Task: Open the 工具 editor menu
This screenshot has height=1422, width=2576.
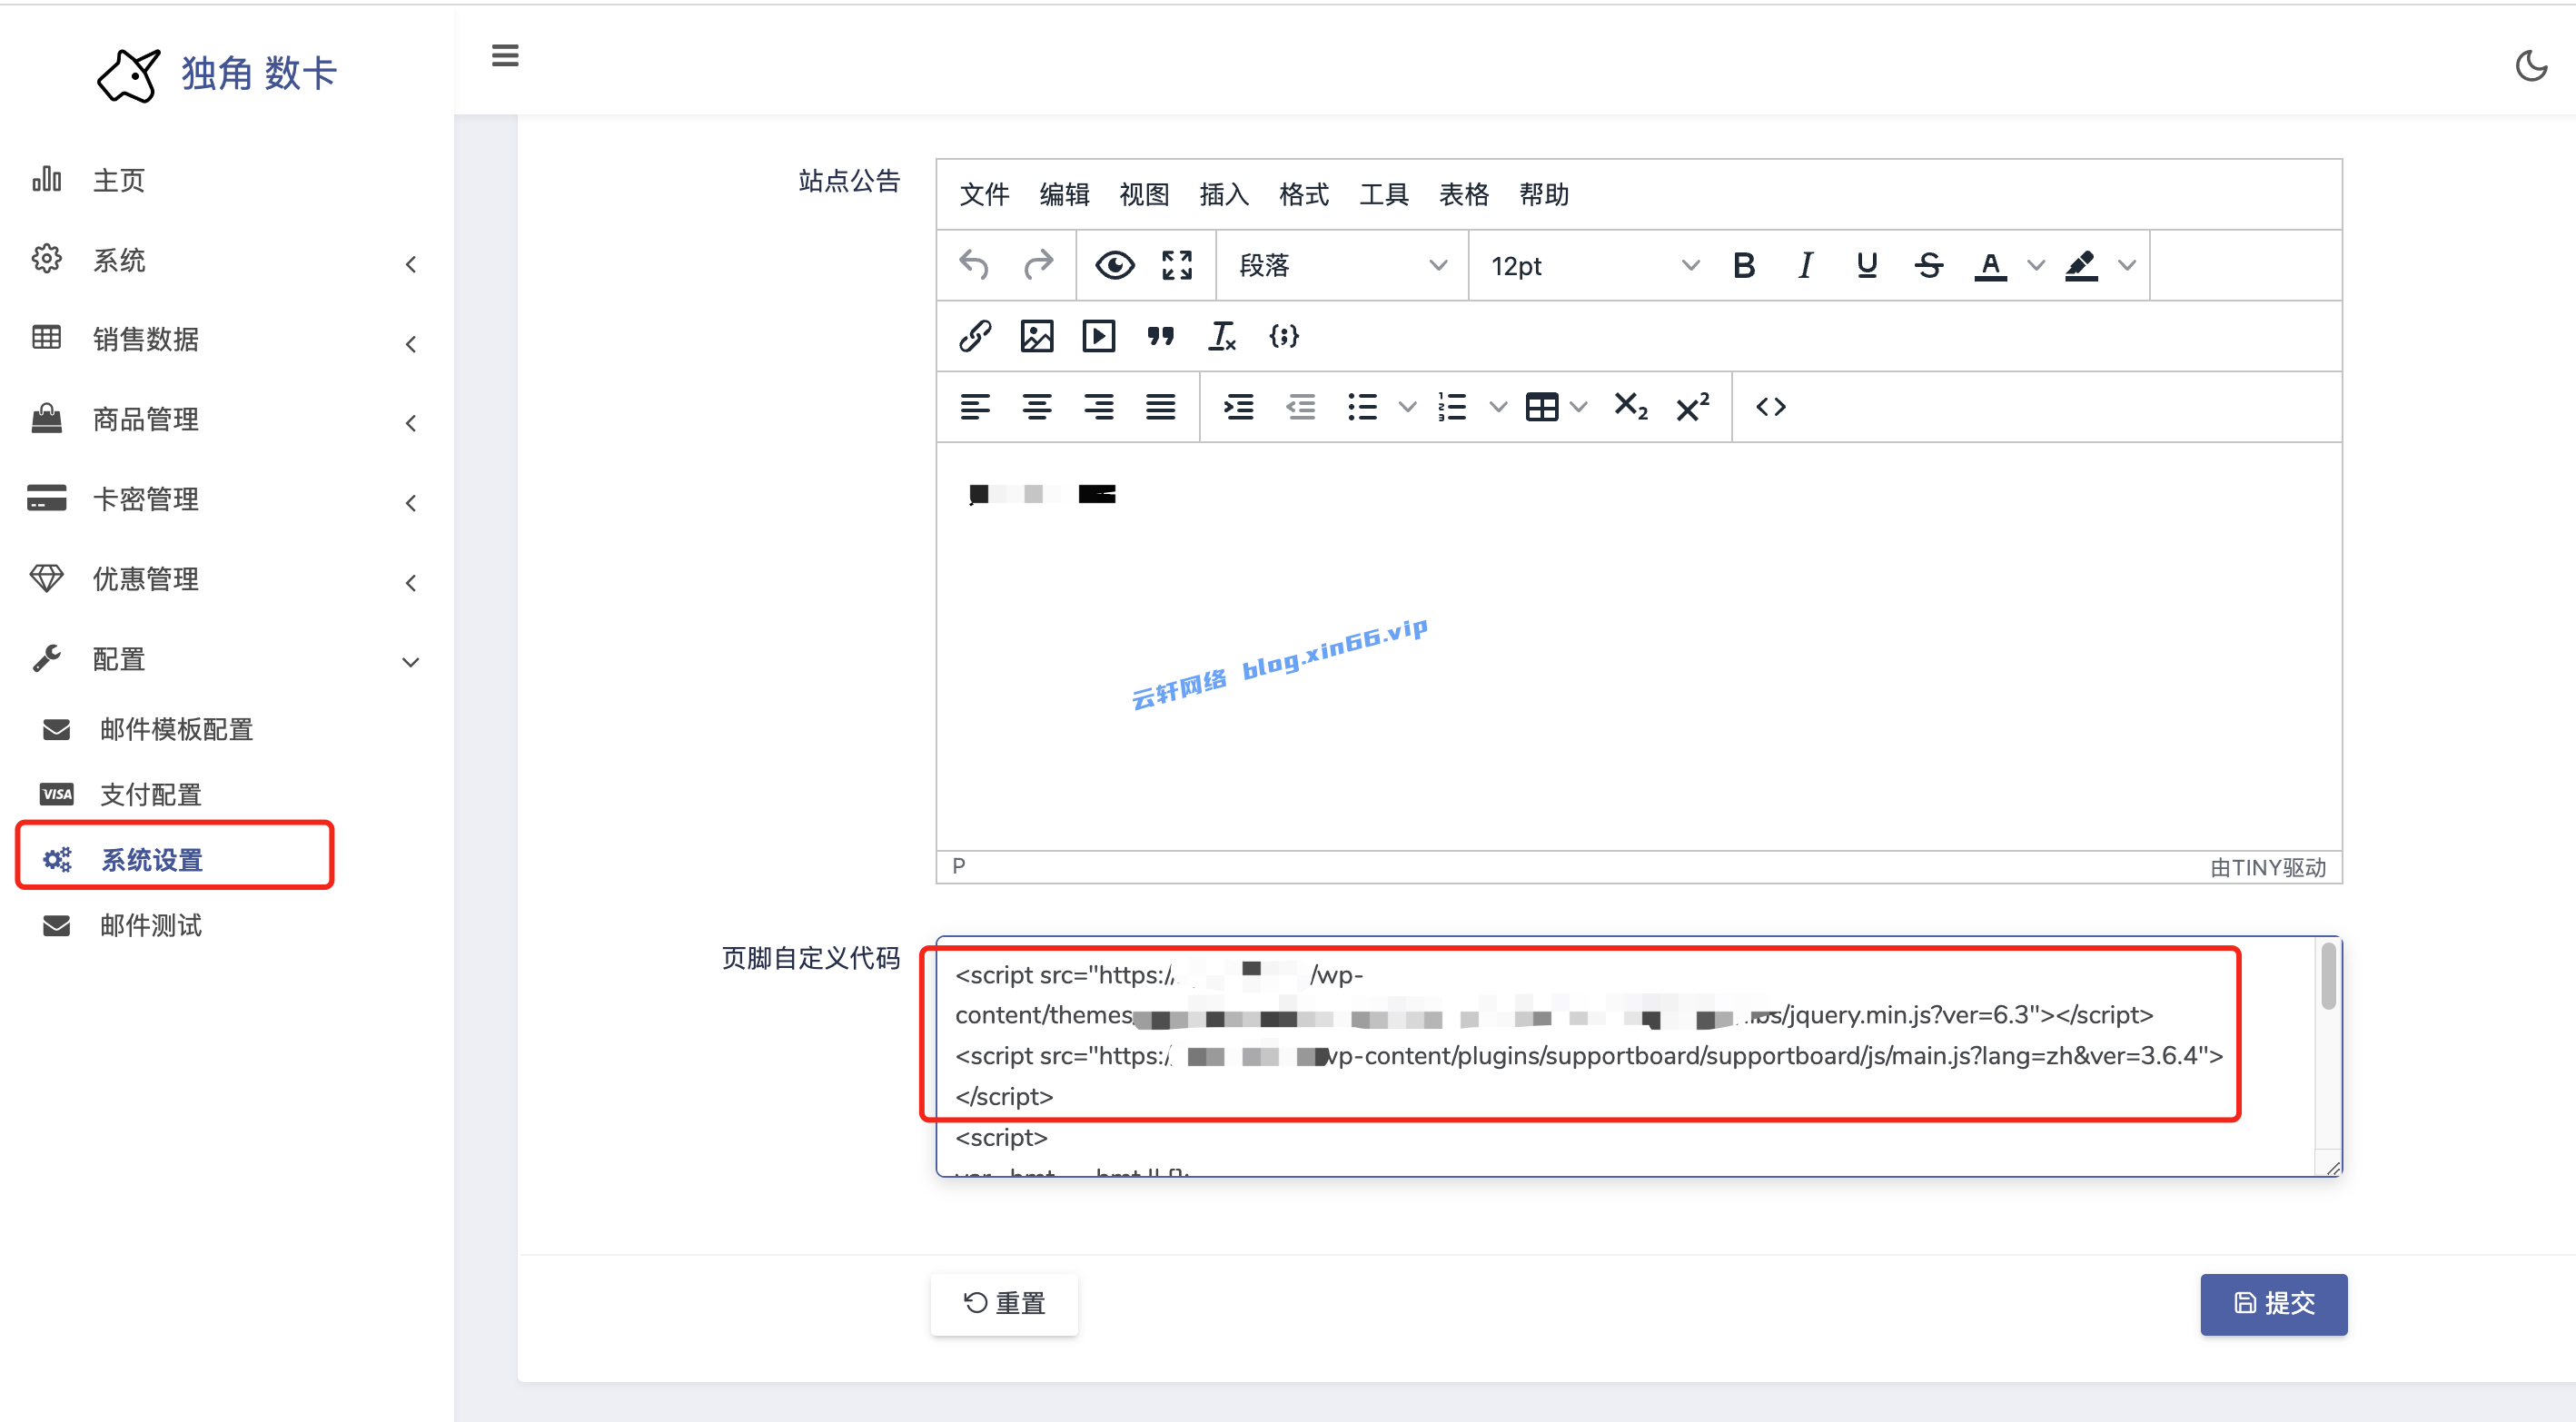Action: click(x=1384, y=195)
